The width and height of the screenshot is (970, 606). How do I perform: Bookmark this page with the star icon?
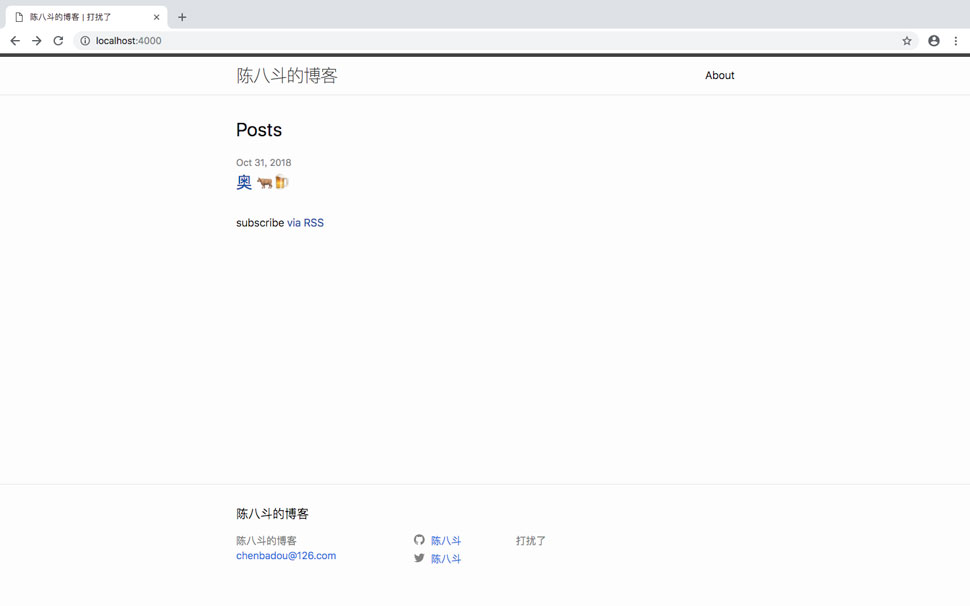point(907,41)
